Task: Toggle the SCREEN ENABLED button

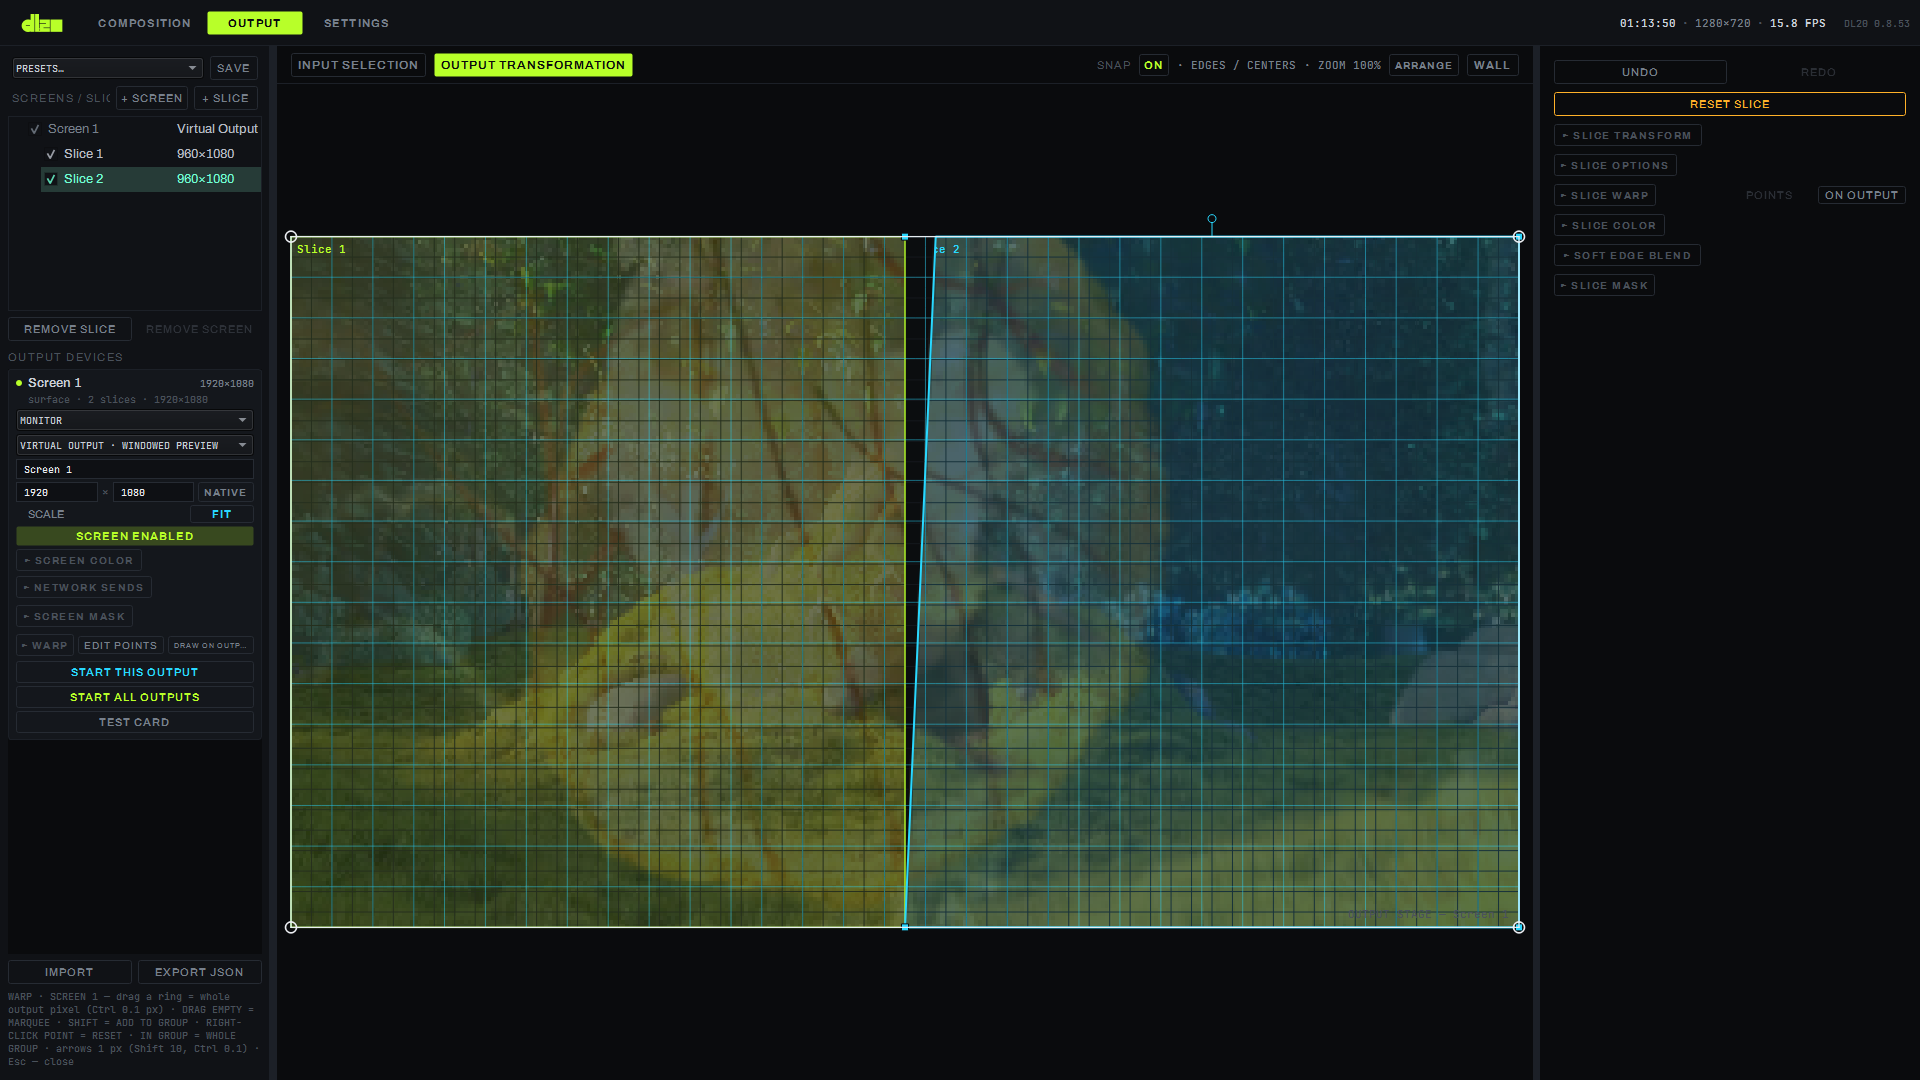Action: click(x=135, y=536)
